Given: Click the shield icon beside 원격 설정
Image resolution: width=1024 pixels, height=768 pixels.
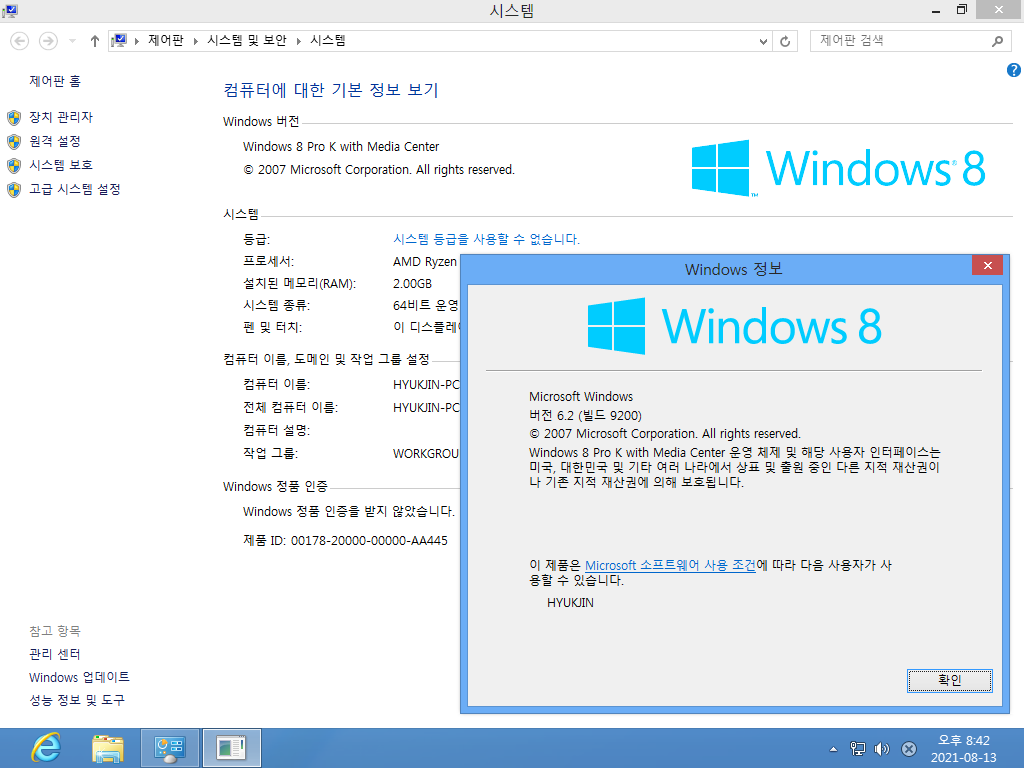Looking at the screenshot, I should click(14, 142).
